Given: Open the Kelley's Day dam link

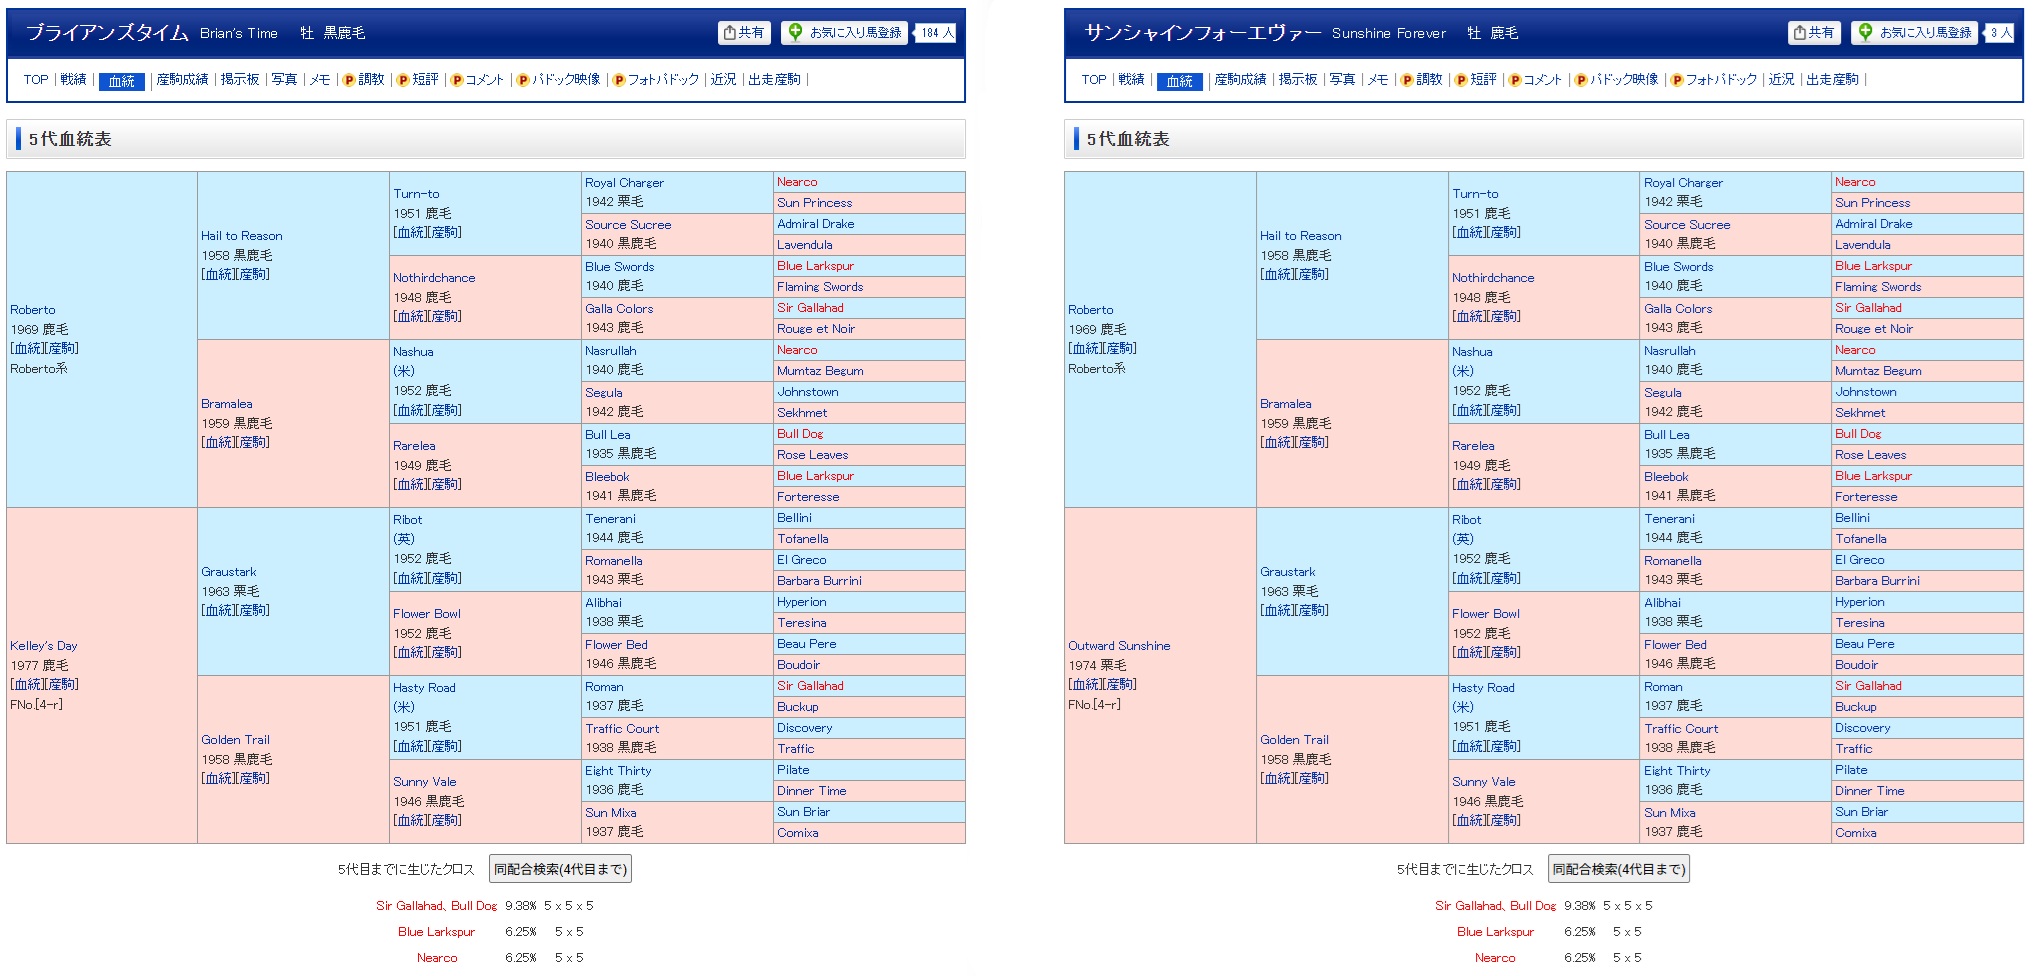Looking at the screenshot, I should click(x=43, y=646).
